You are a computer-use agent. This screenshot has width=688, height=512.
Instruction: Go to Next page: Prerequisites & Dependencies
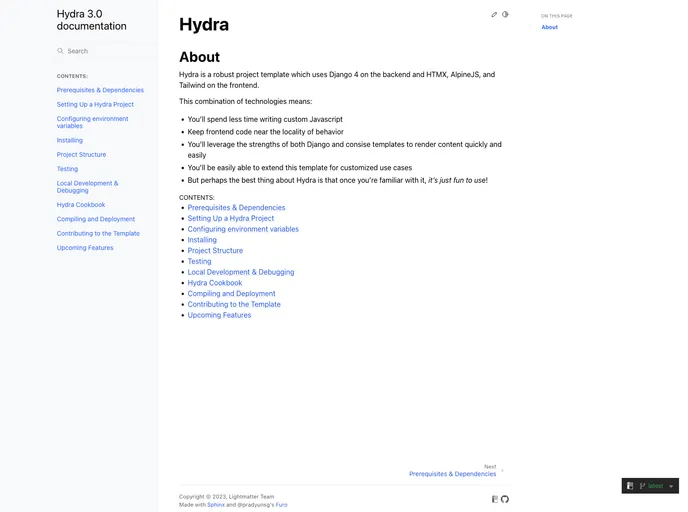pyautogui.click(x=453, y=471)
